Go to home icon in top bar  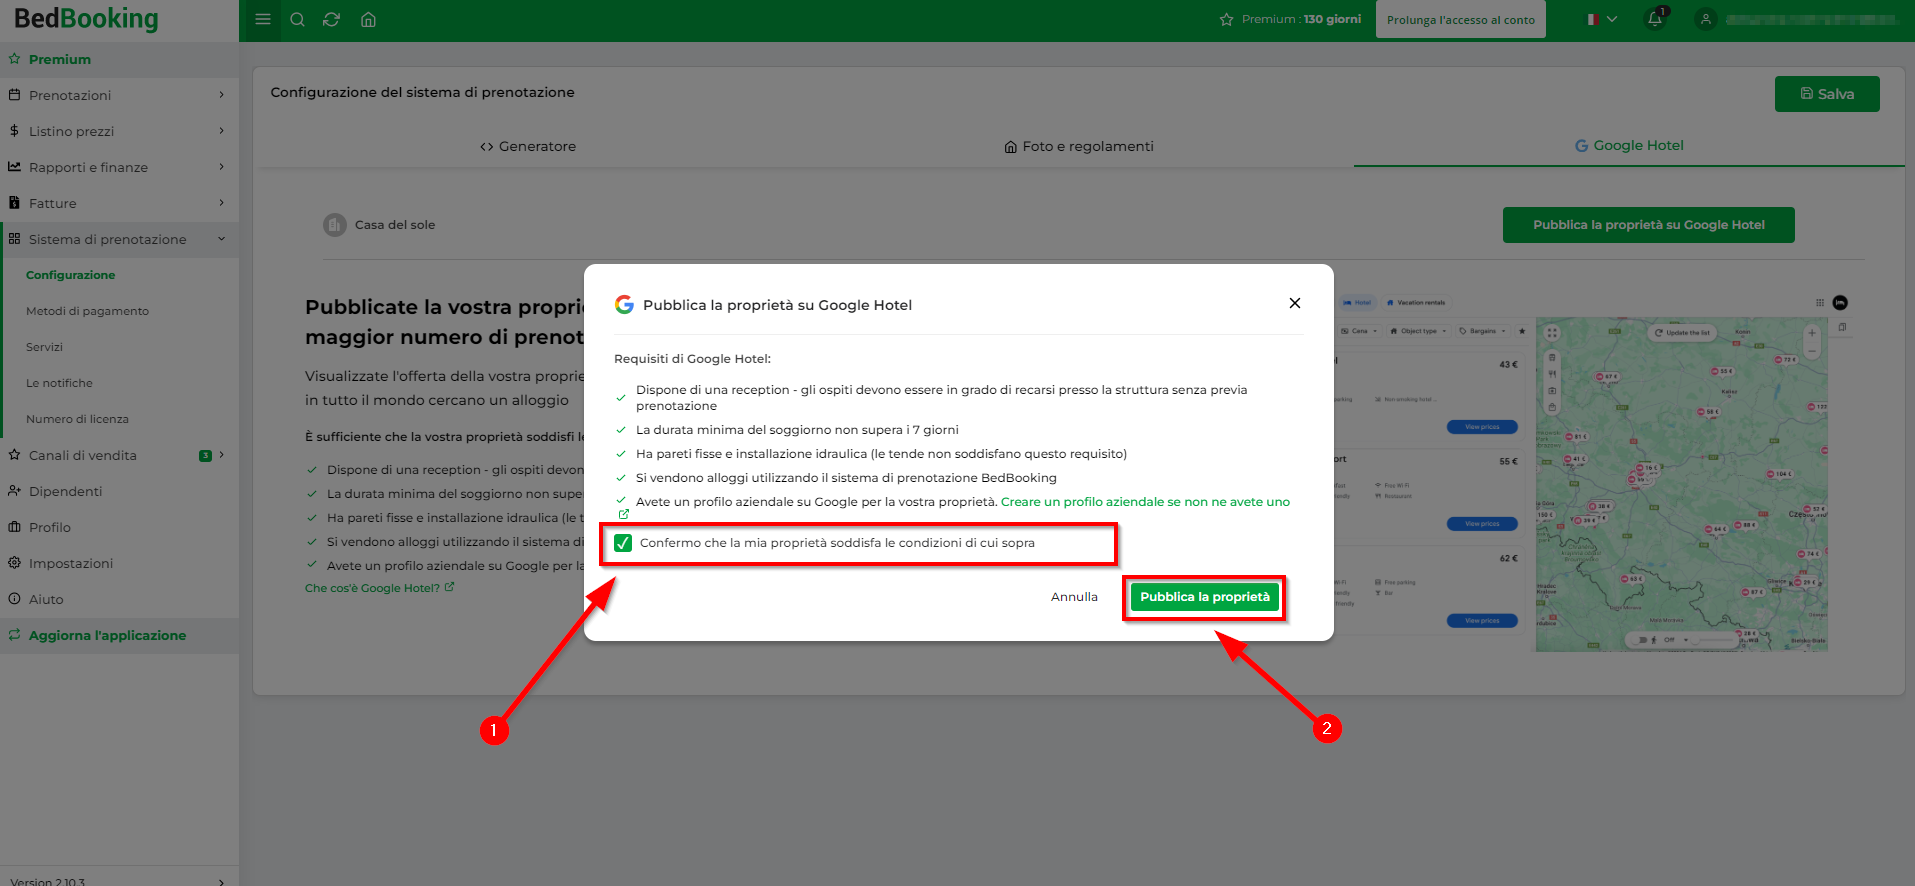tap(368, 19)
